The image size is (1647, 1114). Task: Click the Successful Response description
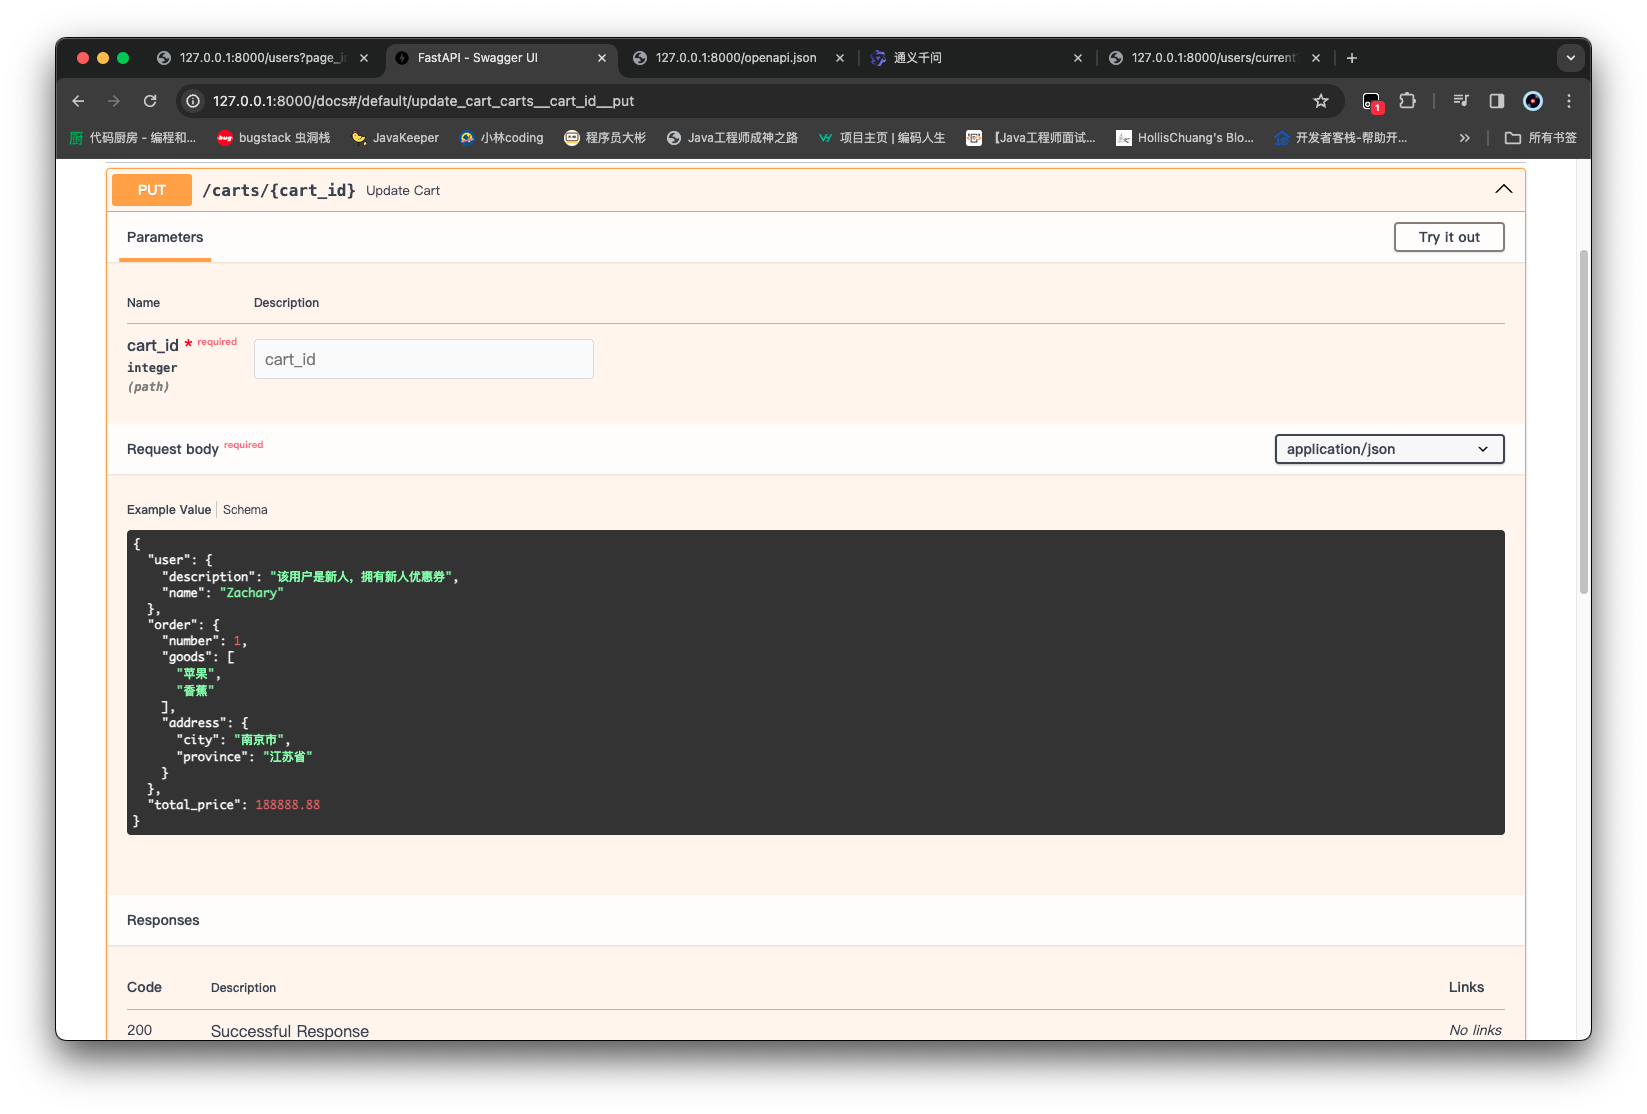290,1031
